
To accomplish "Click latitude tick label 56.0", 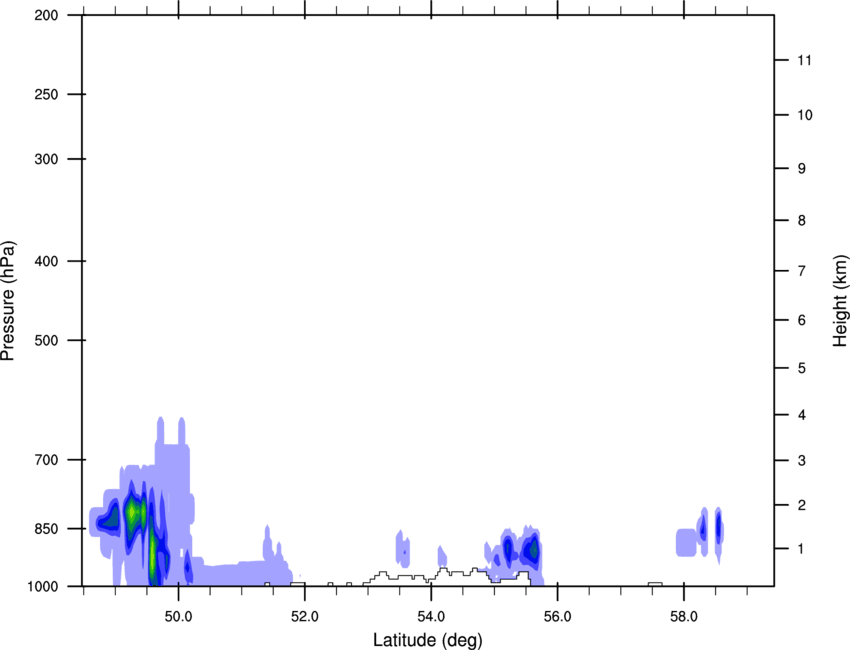I will [x=557, y=617].
